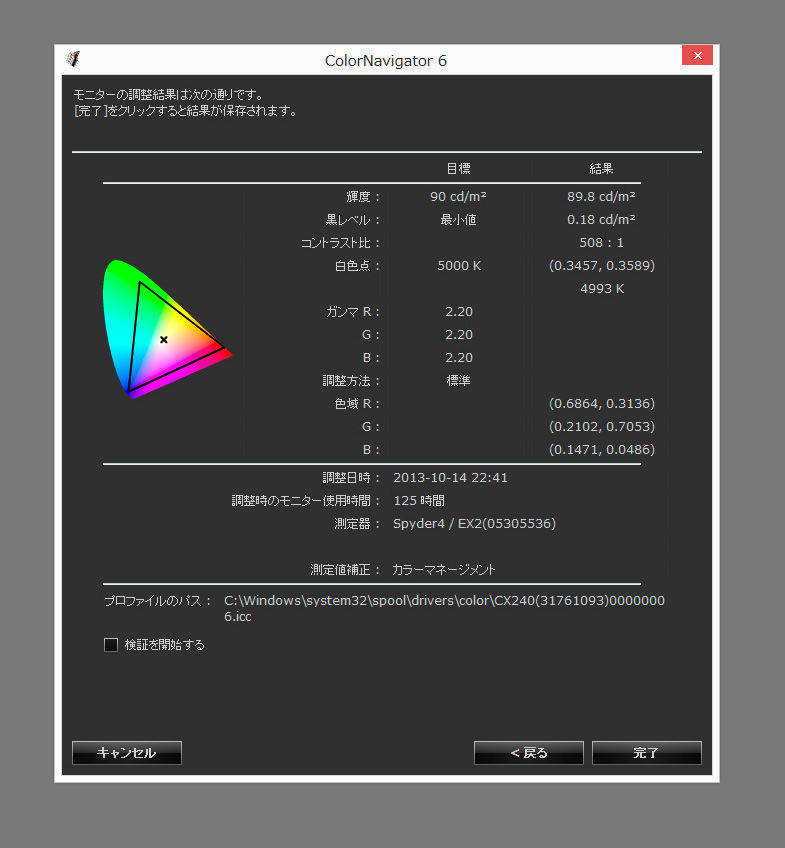The height and width of the screenshot is (848, 785).
Task: Click the 輝度 row label
Action: click(x=363, y=196)
